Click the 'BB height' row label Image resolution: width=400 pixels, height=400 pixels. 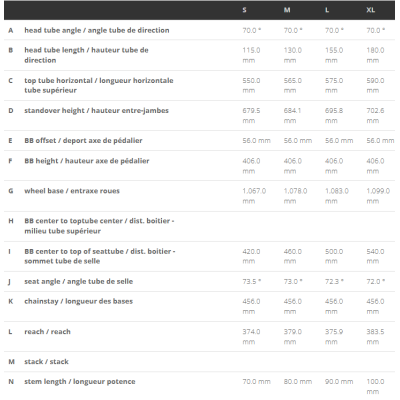click(87, 161)
